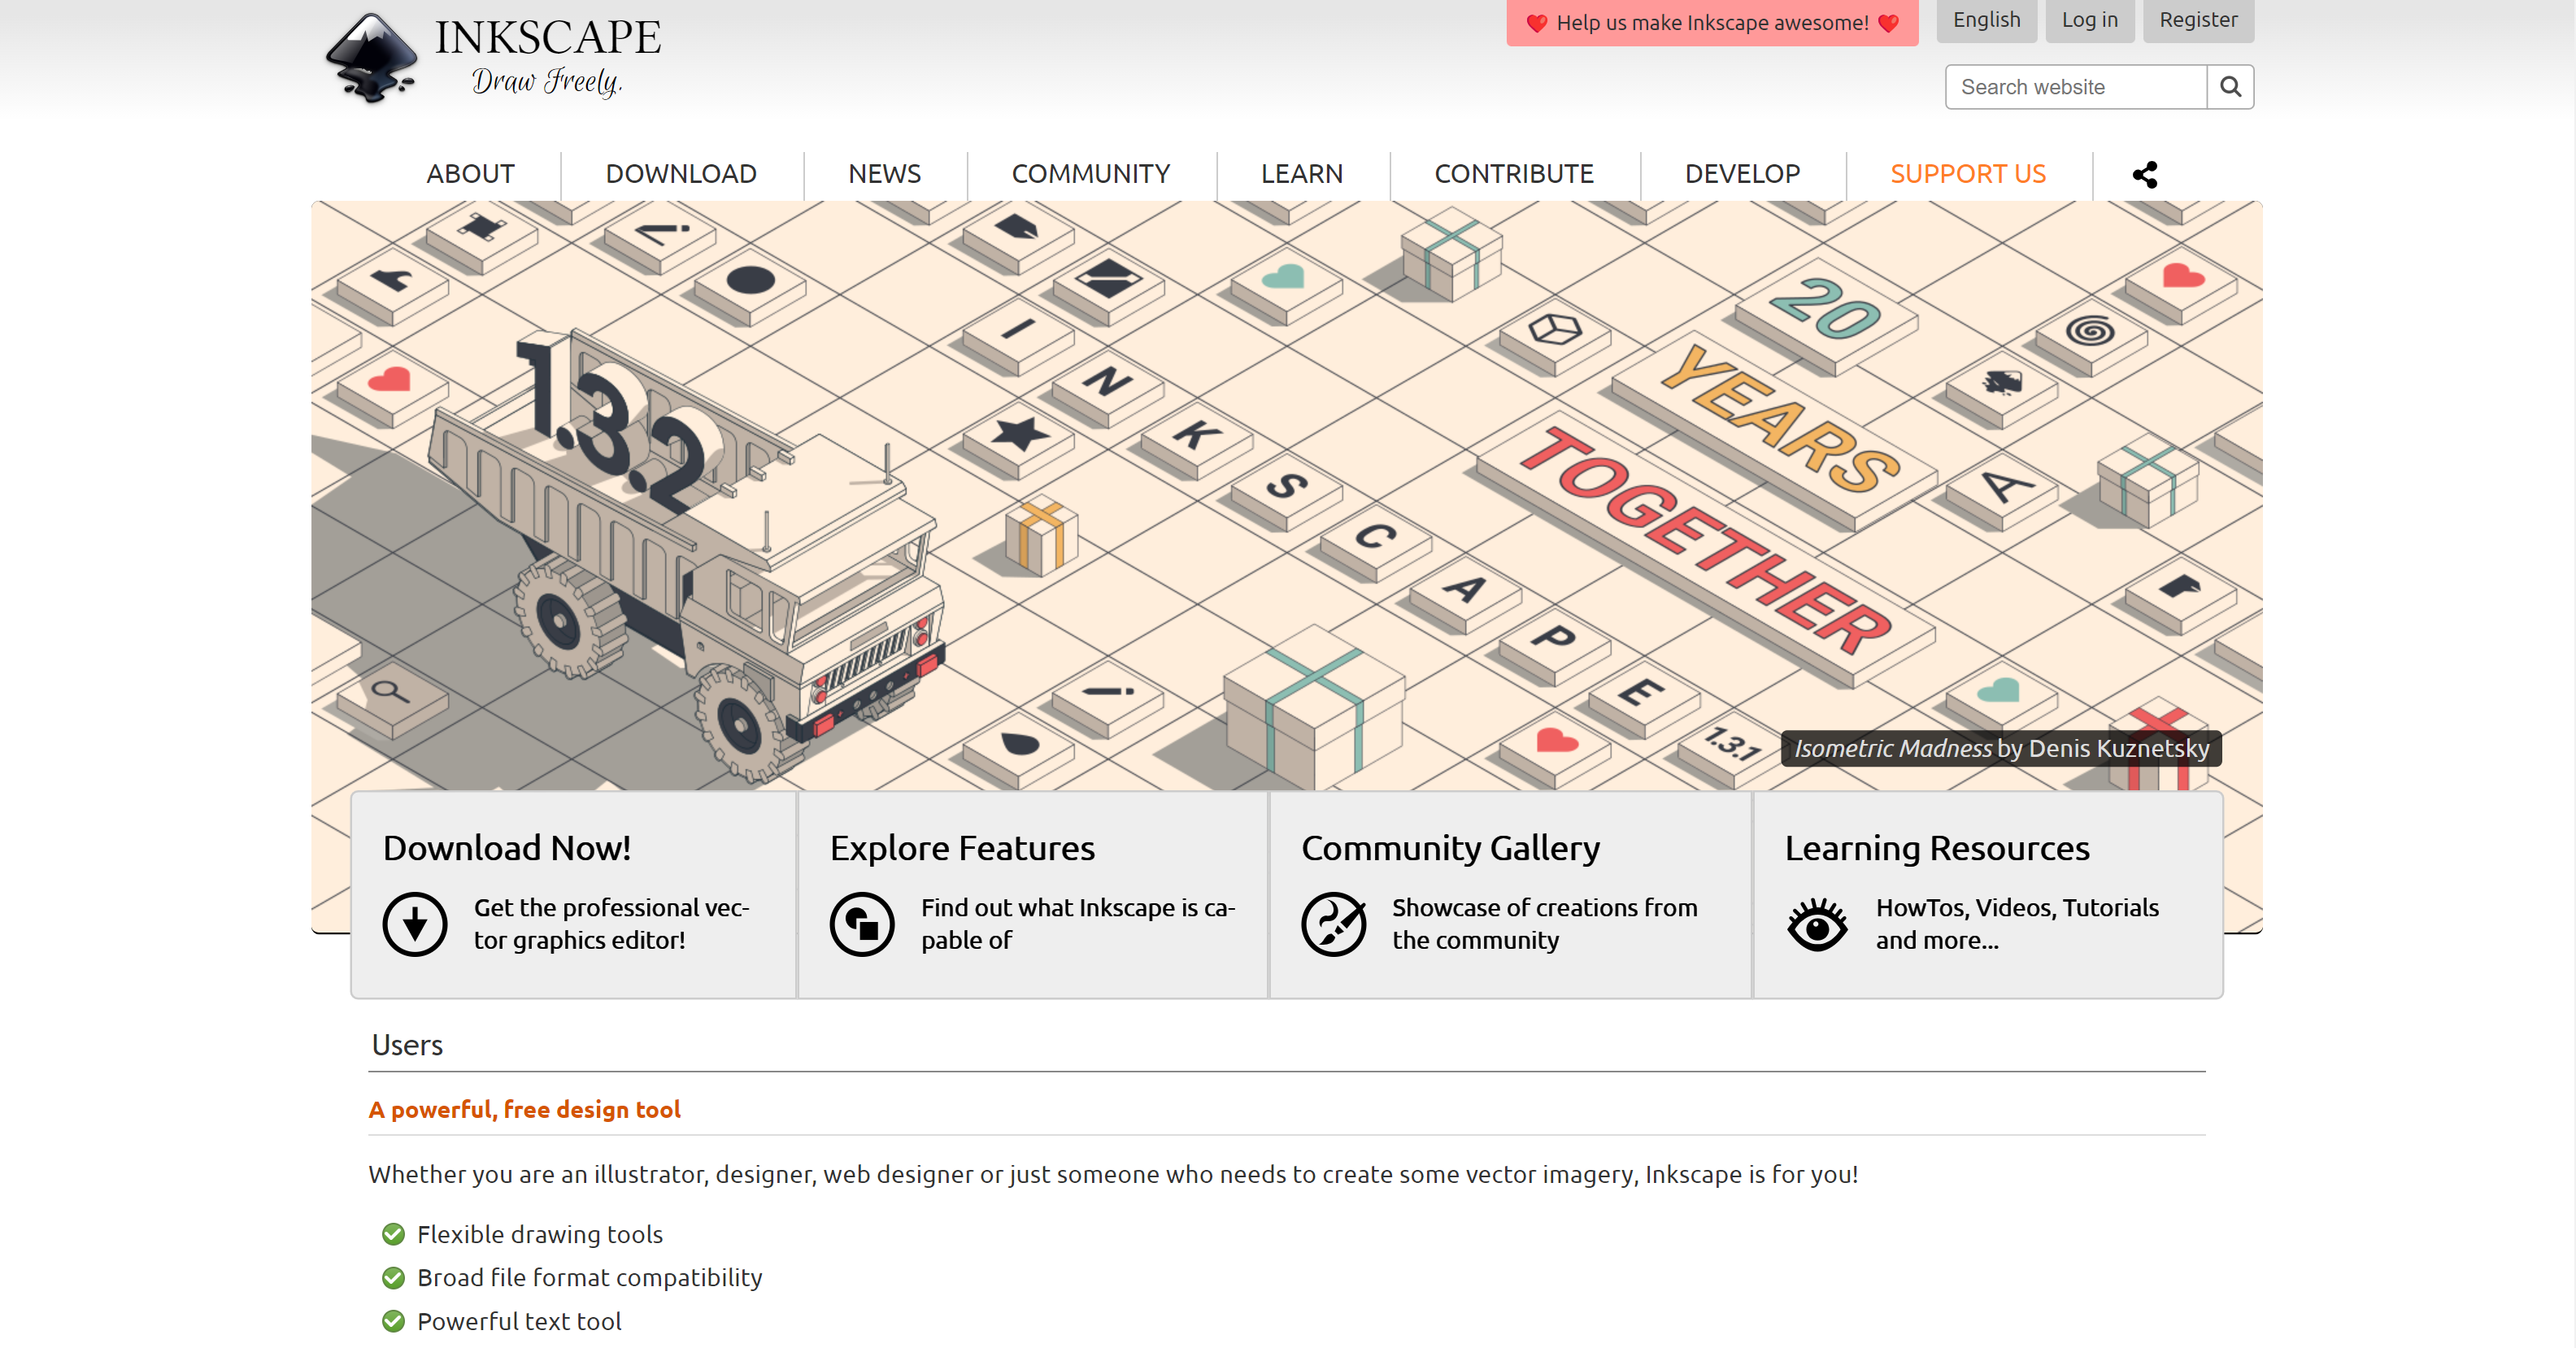Click the Inkscape mountain logo icon
2576x1348 pixels.
click(371, 58)
